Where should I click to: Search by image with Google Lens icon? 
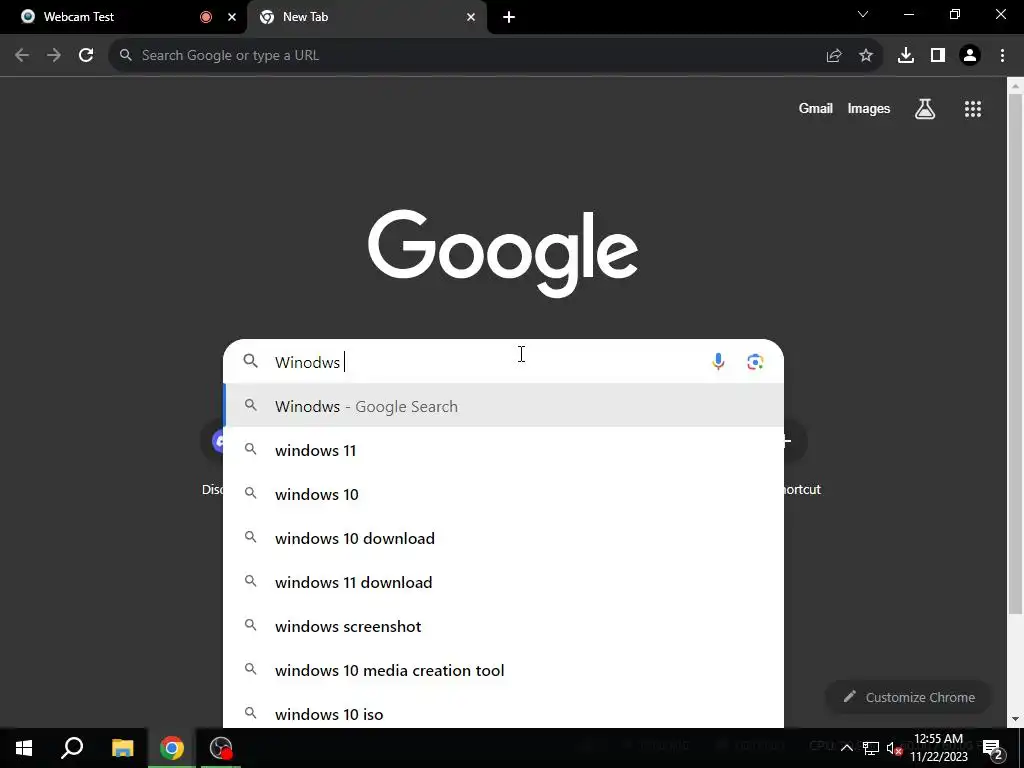coord(755,362)
